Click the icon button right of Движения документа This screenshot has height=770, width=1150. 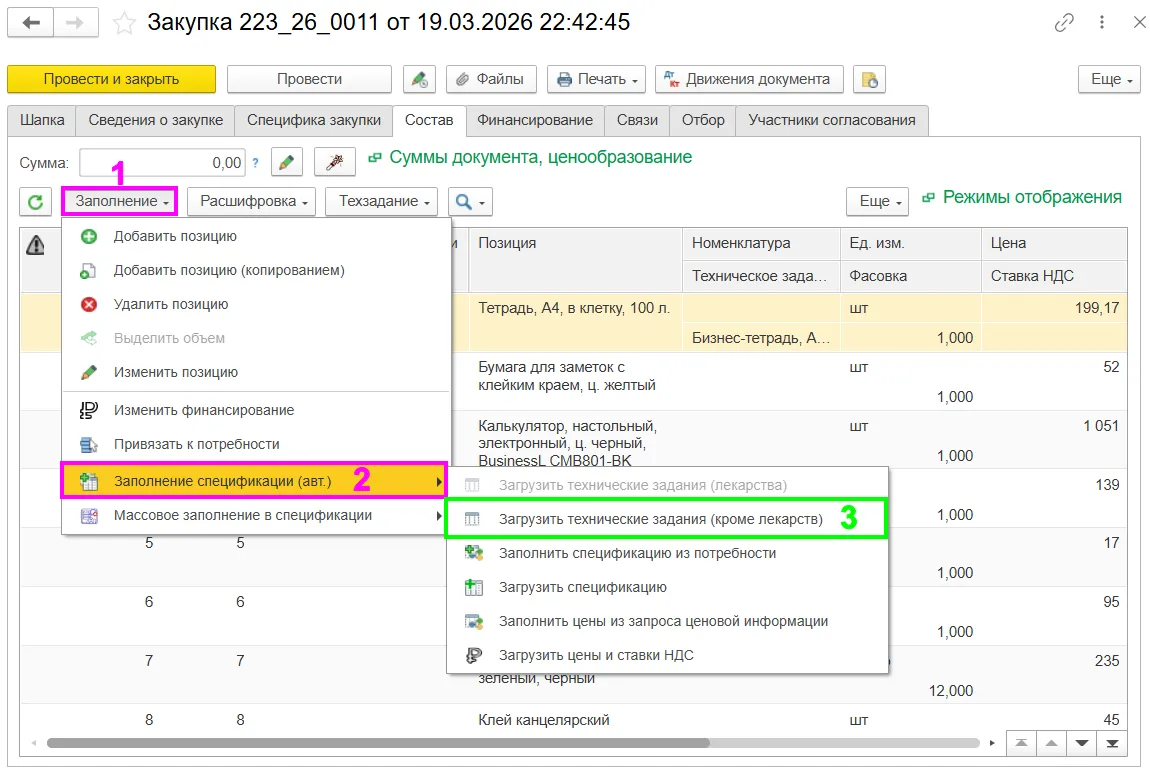870,79
